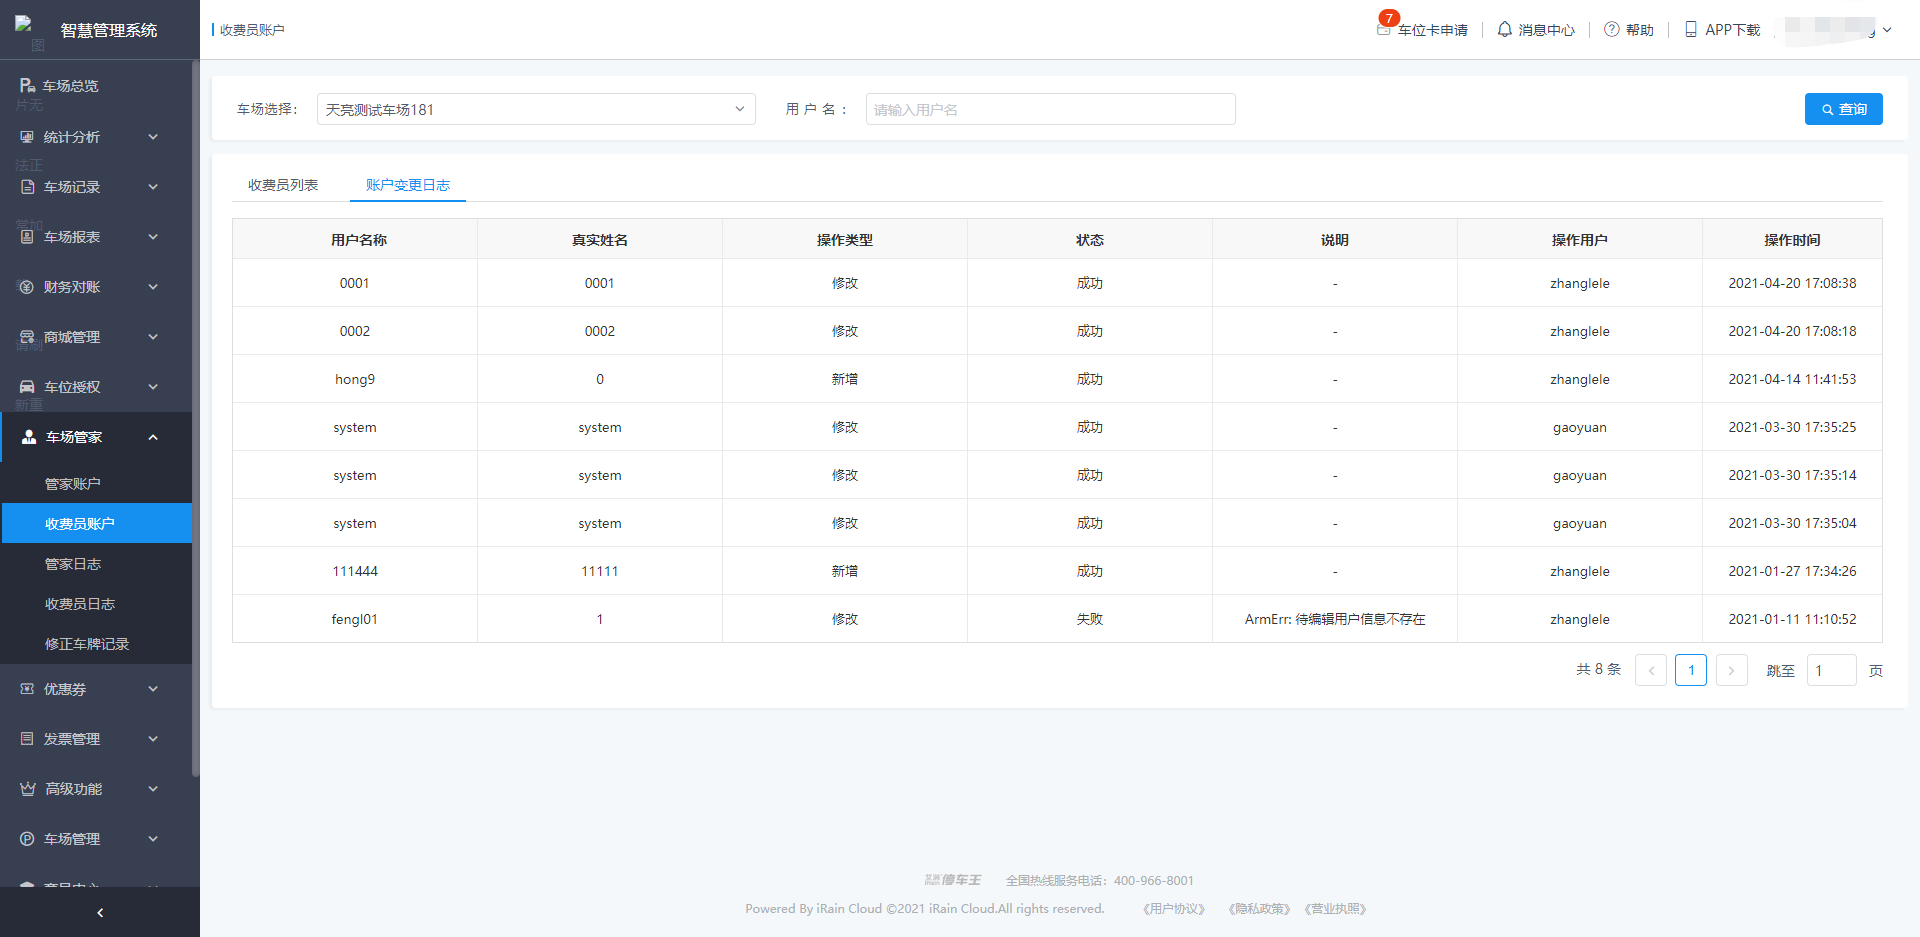Click the blue 查询 search button
Screen dimensions: 1920x937
1843,109
